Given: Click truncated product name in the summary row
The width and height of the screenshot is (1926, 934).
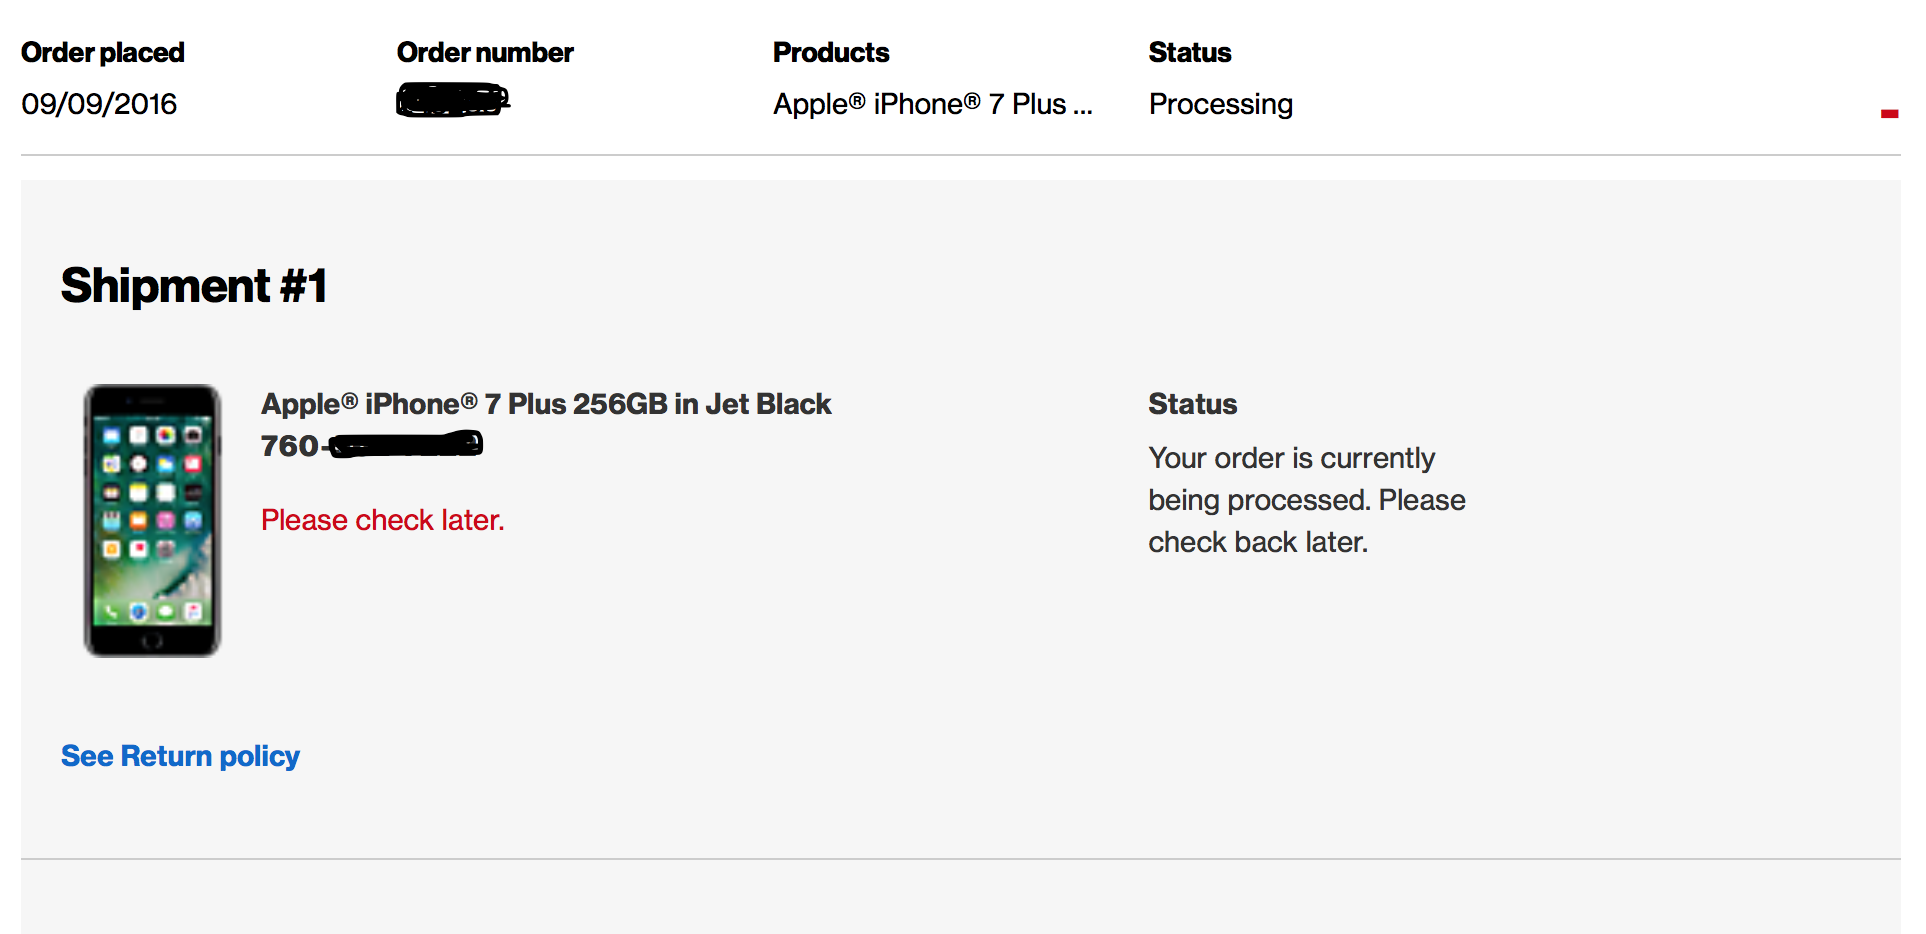Looking at the screenshot, I should coord(932,104).
